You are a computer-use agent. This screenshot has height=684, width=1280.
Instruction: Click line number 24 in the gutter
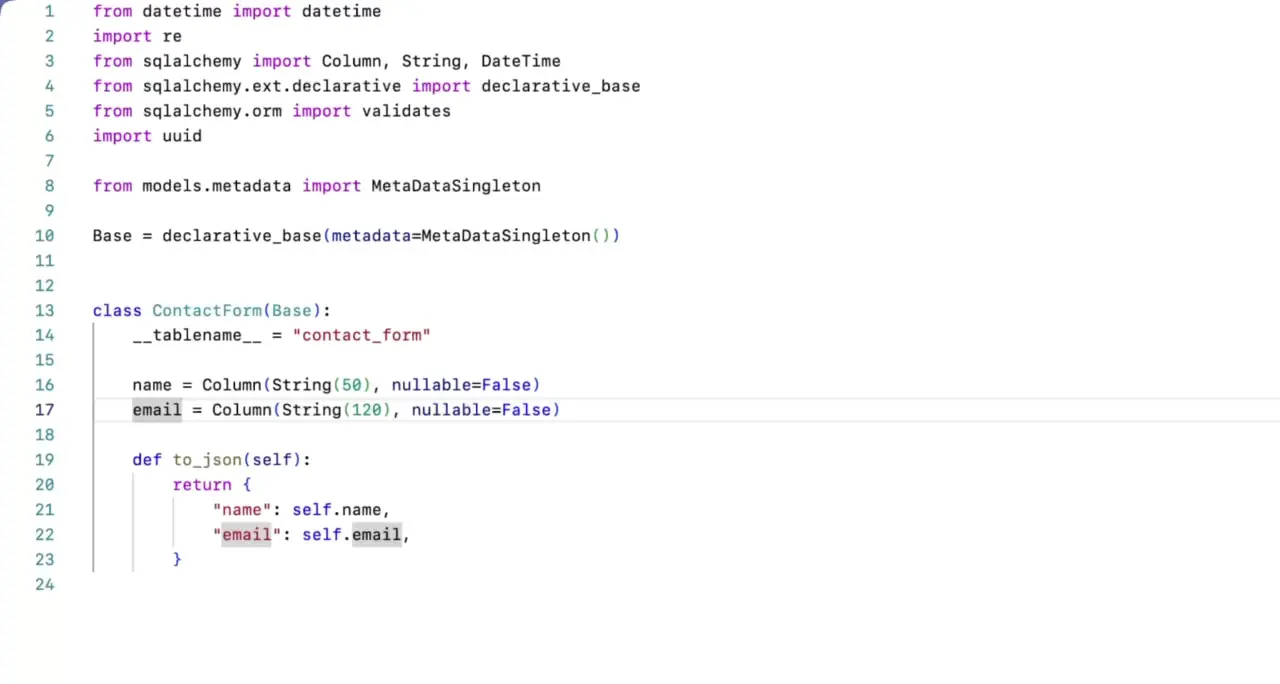[x=44, y=584]
